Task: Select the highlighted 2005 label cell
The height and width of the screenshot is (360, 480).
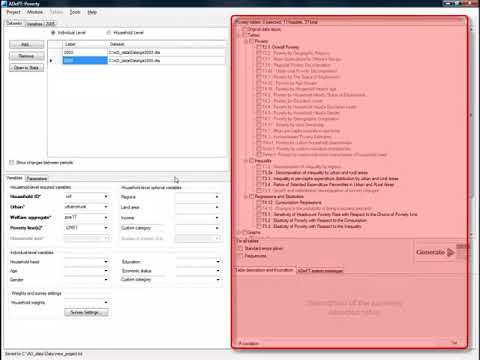Action: pyautogui.click(x=85, y=60)
